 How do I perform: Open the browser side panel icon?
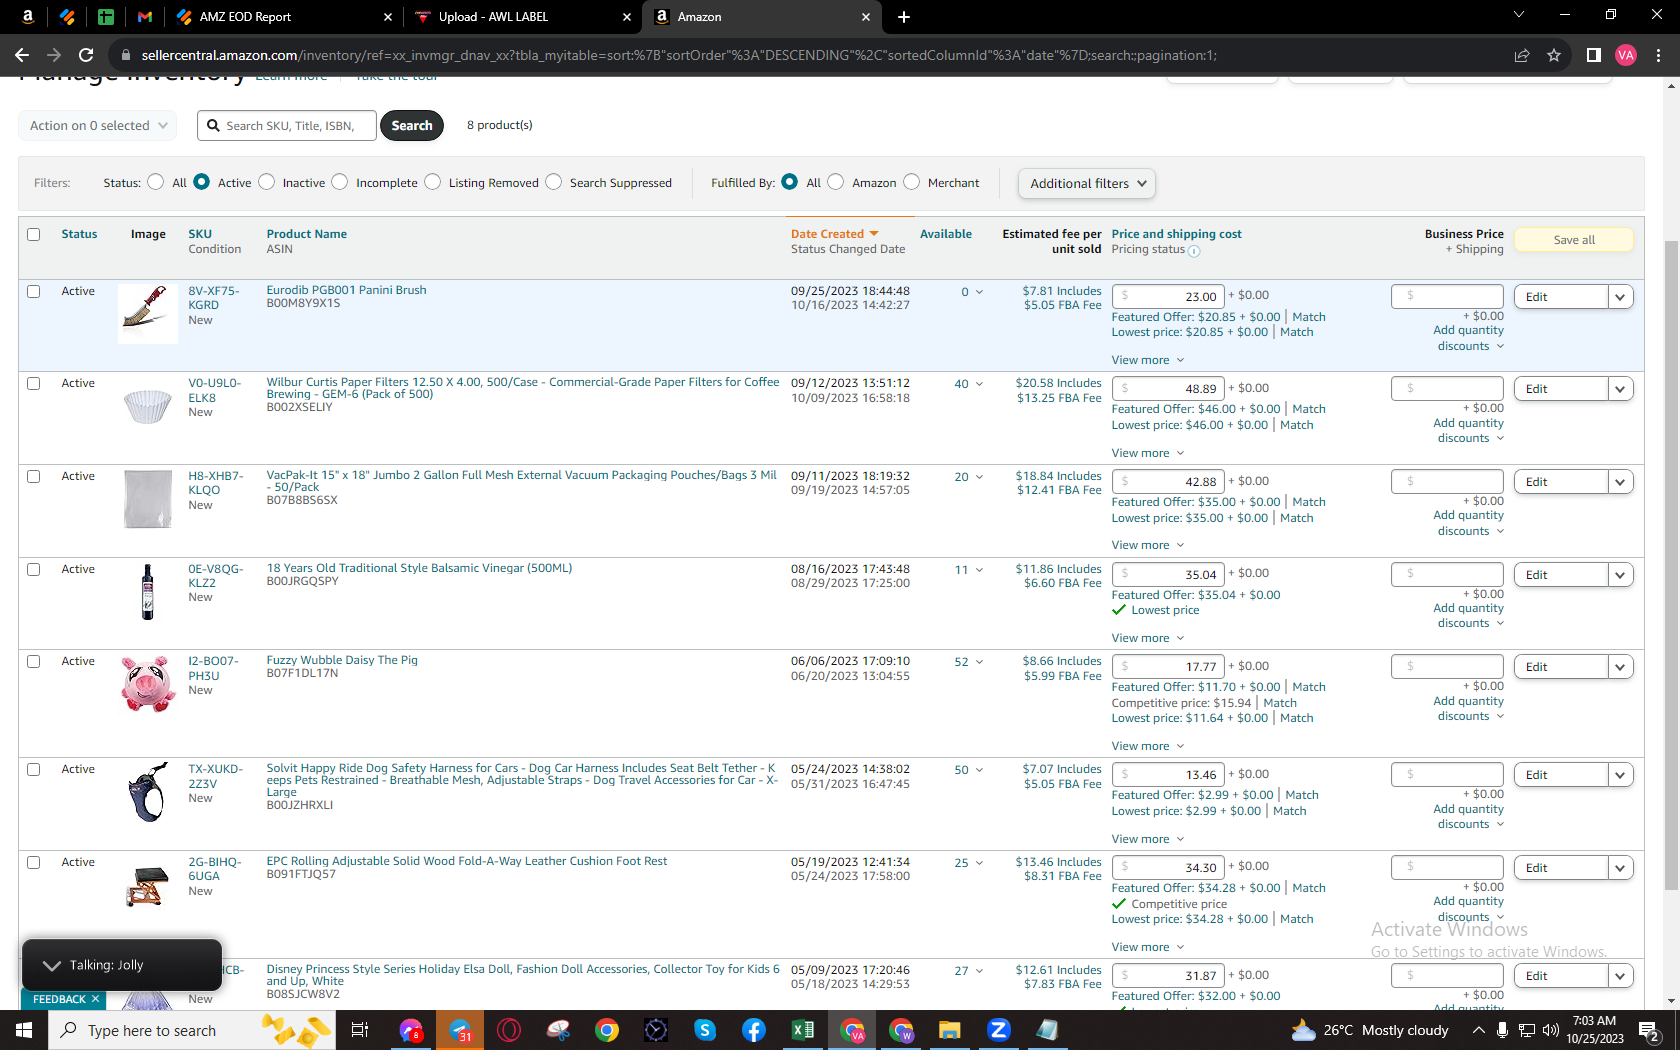click(1594, 55)
